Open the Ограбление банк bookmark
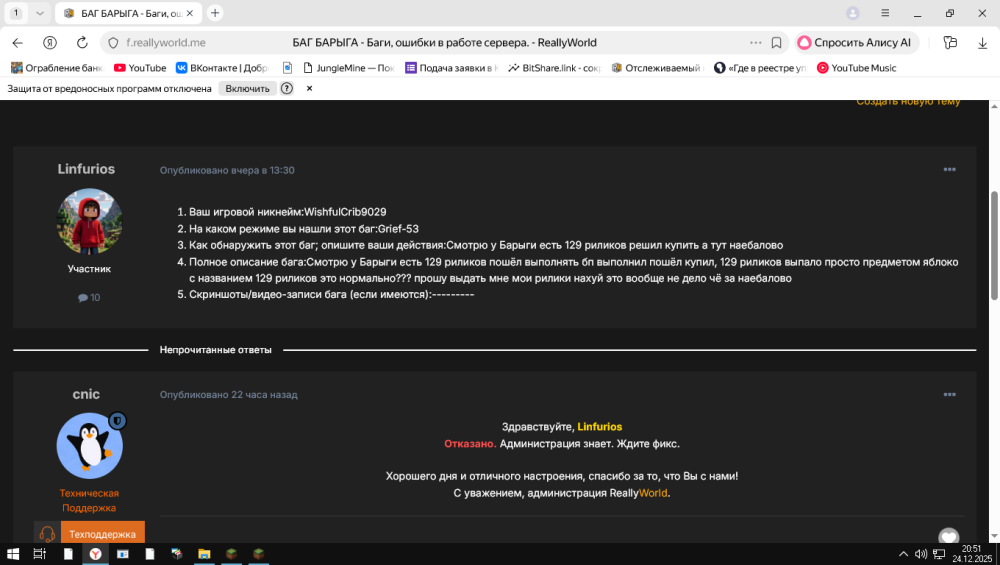Viewport: 1000px width, 565px height. pos(57,68)
